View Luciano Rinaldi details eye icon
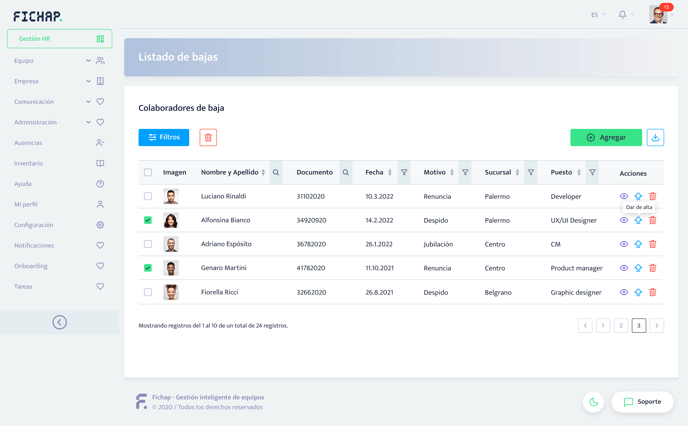The image size is (688, 426). click(624, 196)
